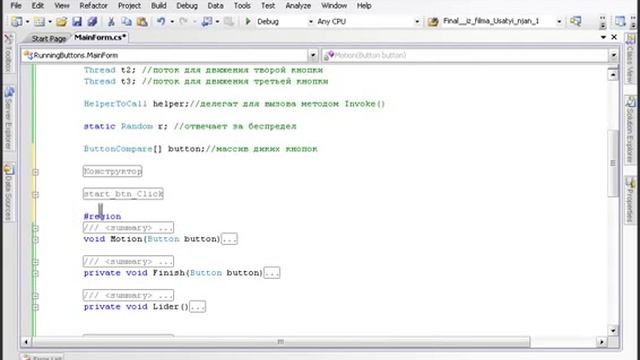Expand the Конструктор collapsed region
This screenshot has width=640, height=360.
point(36,172)
